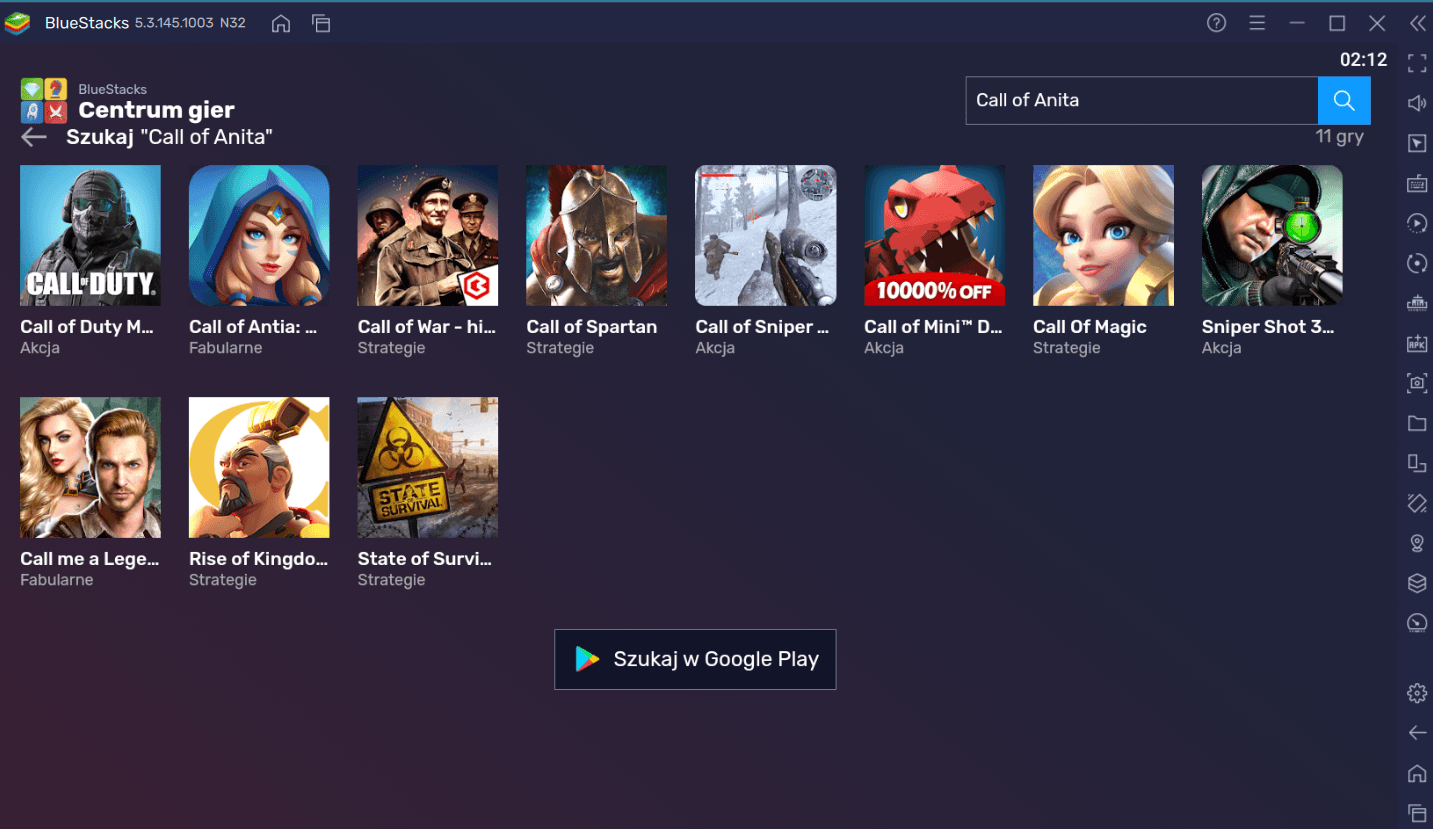The width and height of the screenshot is (1433, 829).
Task: Click the Call of War - hi... title
Action: point(427,327)
